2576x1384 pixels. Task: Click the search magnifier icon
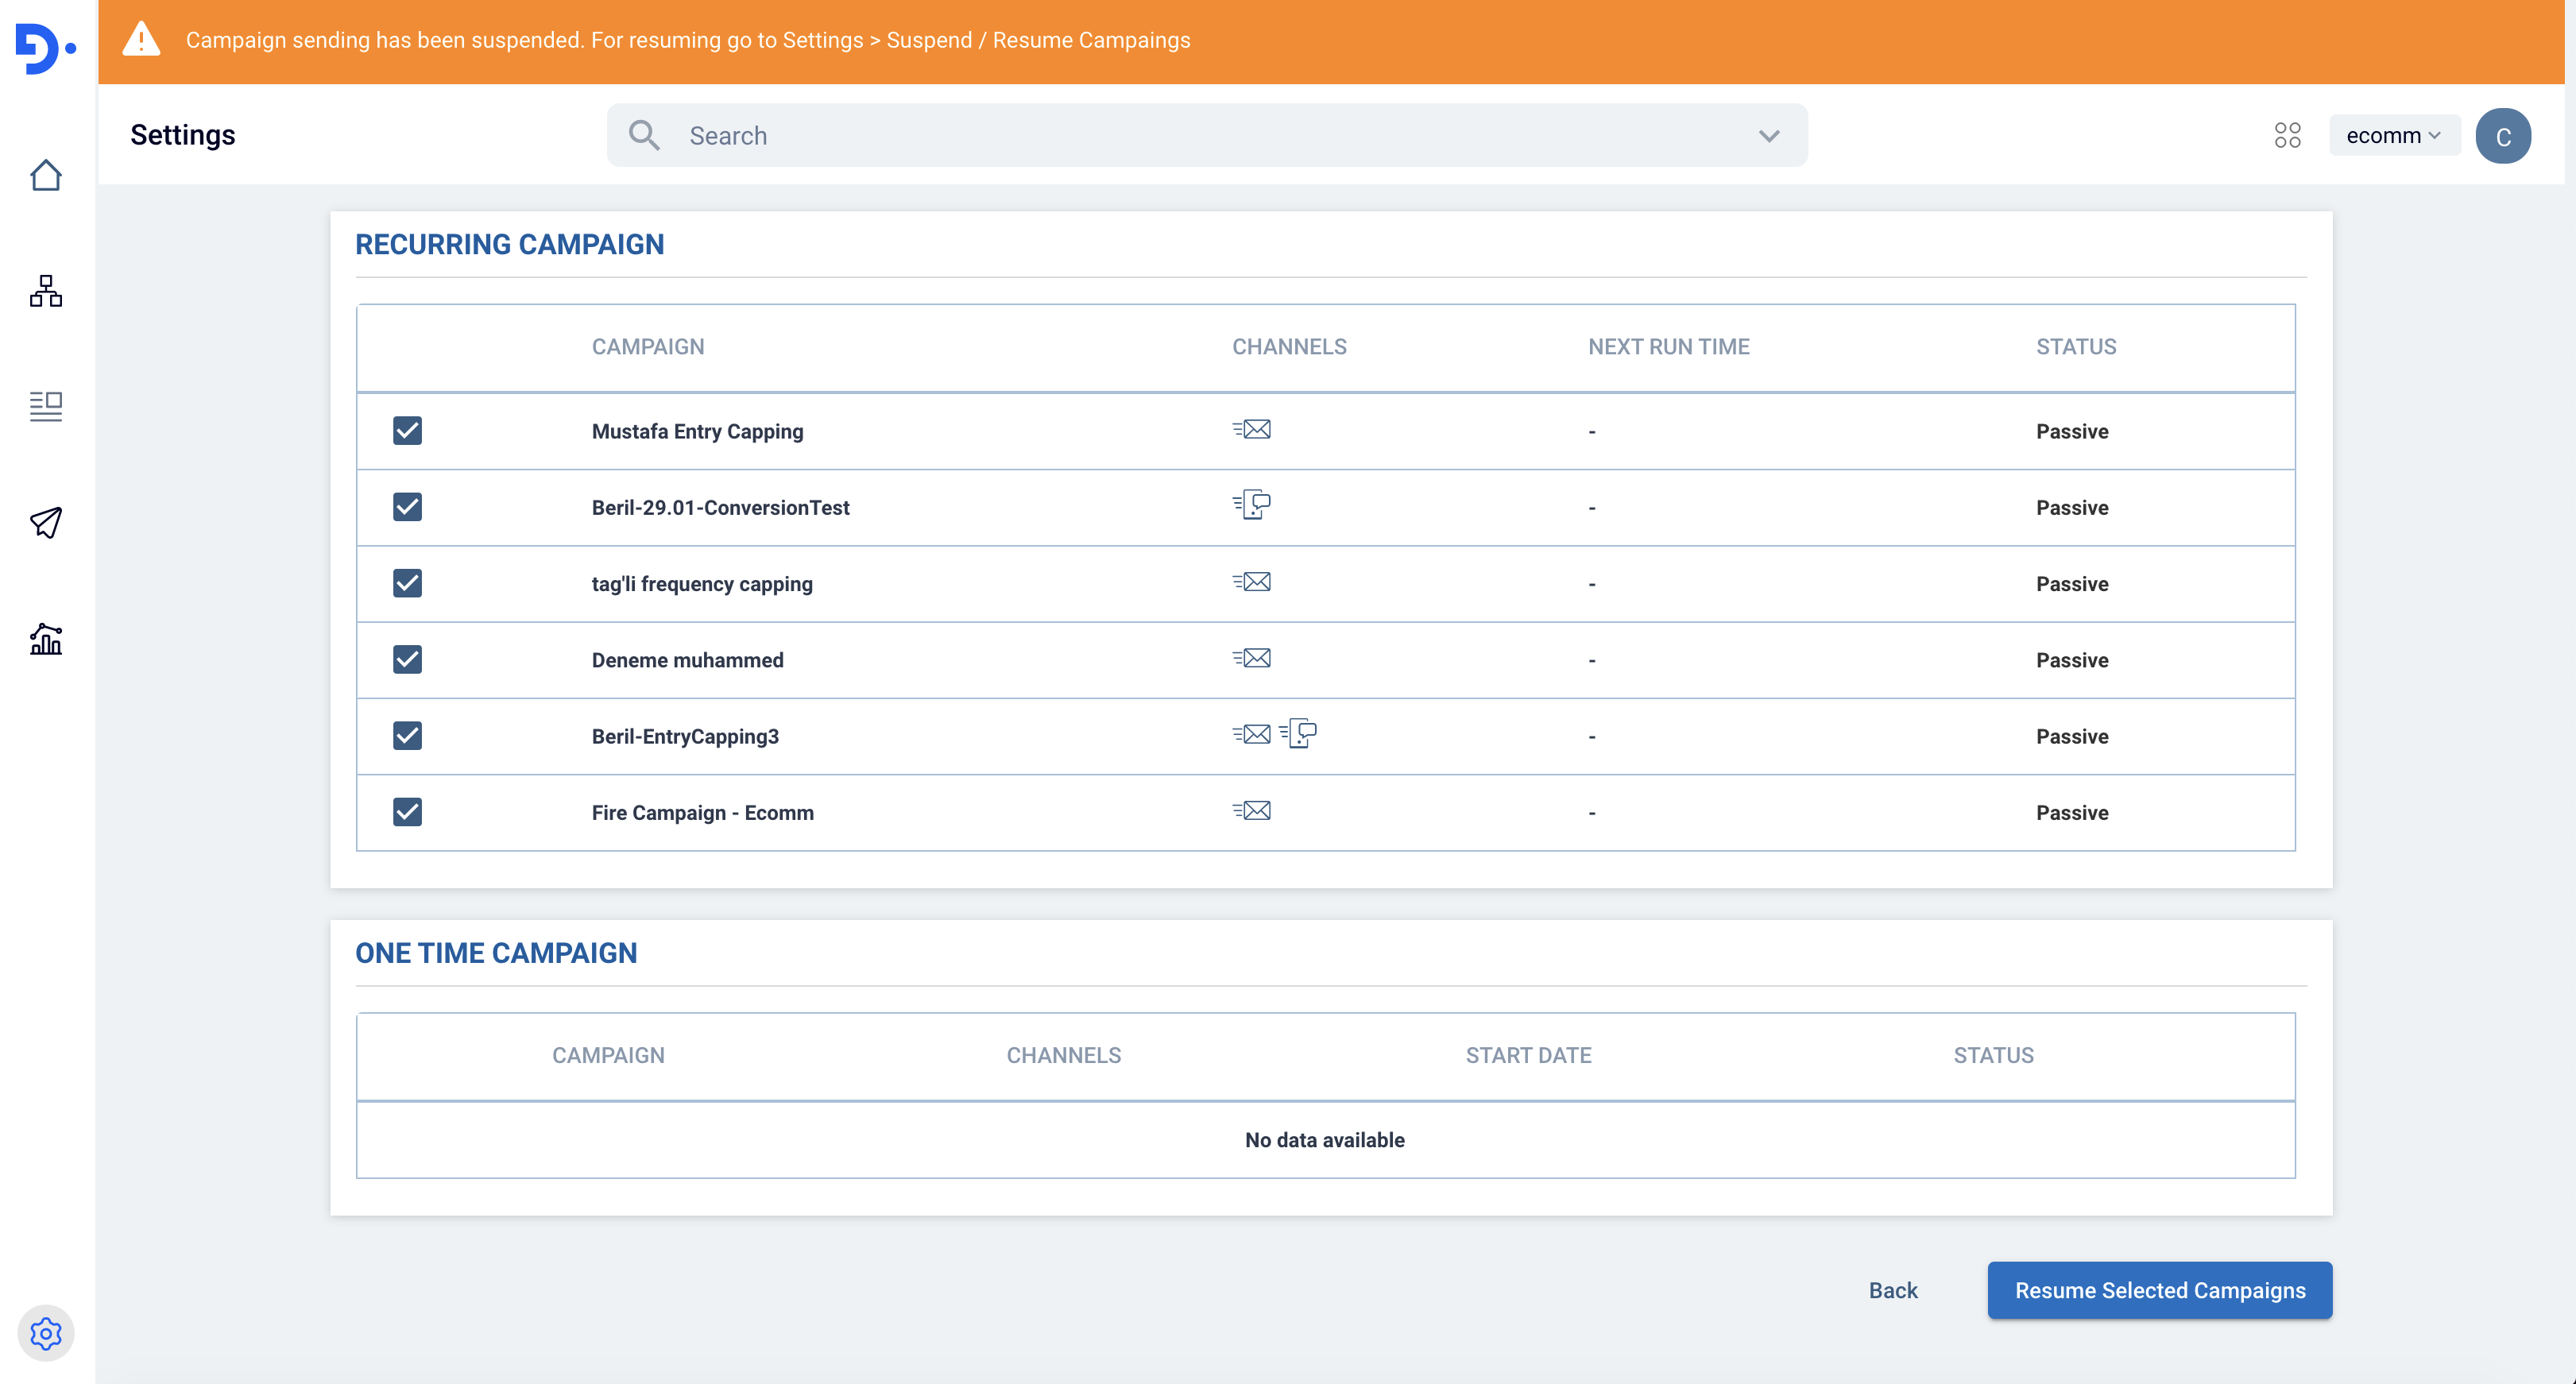[x=644, y=135]
